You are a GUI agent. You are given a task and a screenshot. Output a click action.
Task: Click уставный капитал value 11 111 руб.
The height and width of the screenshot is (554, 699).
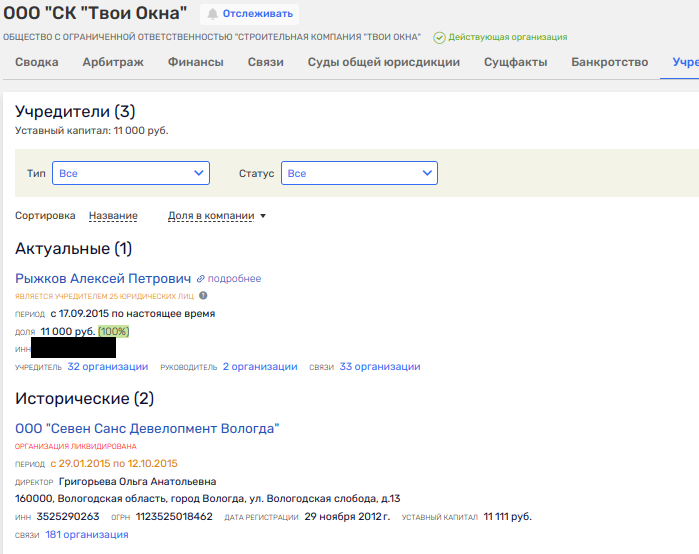508,517
